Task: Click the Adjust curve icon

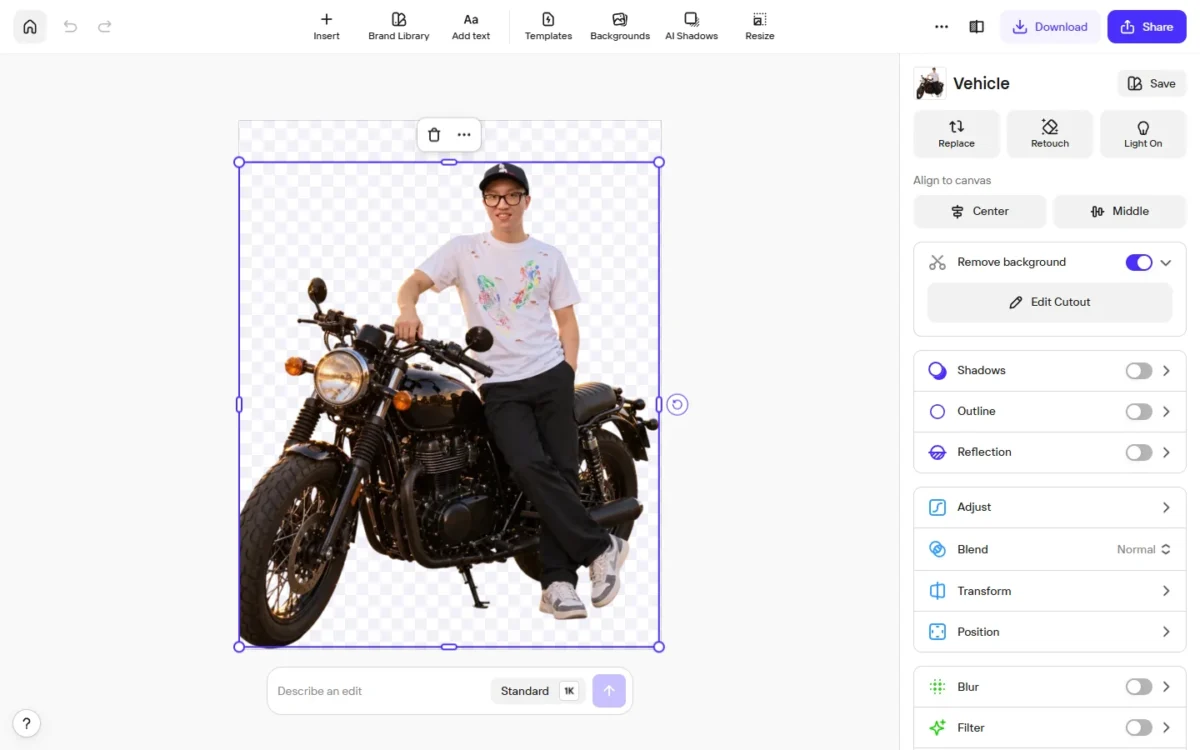Action: tap(937, 508)
